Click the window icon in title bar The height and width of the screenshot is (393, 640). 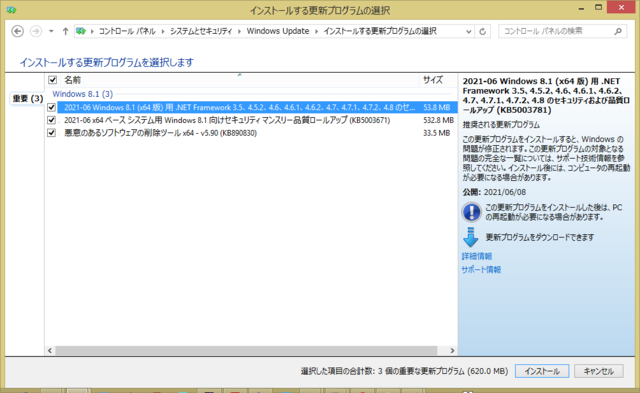click(x=11, y=9)
